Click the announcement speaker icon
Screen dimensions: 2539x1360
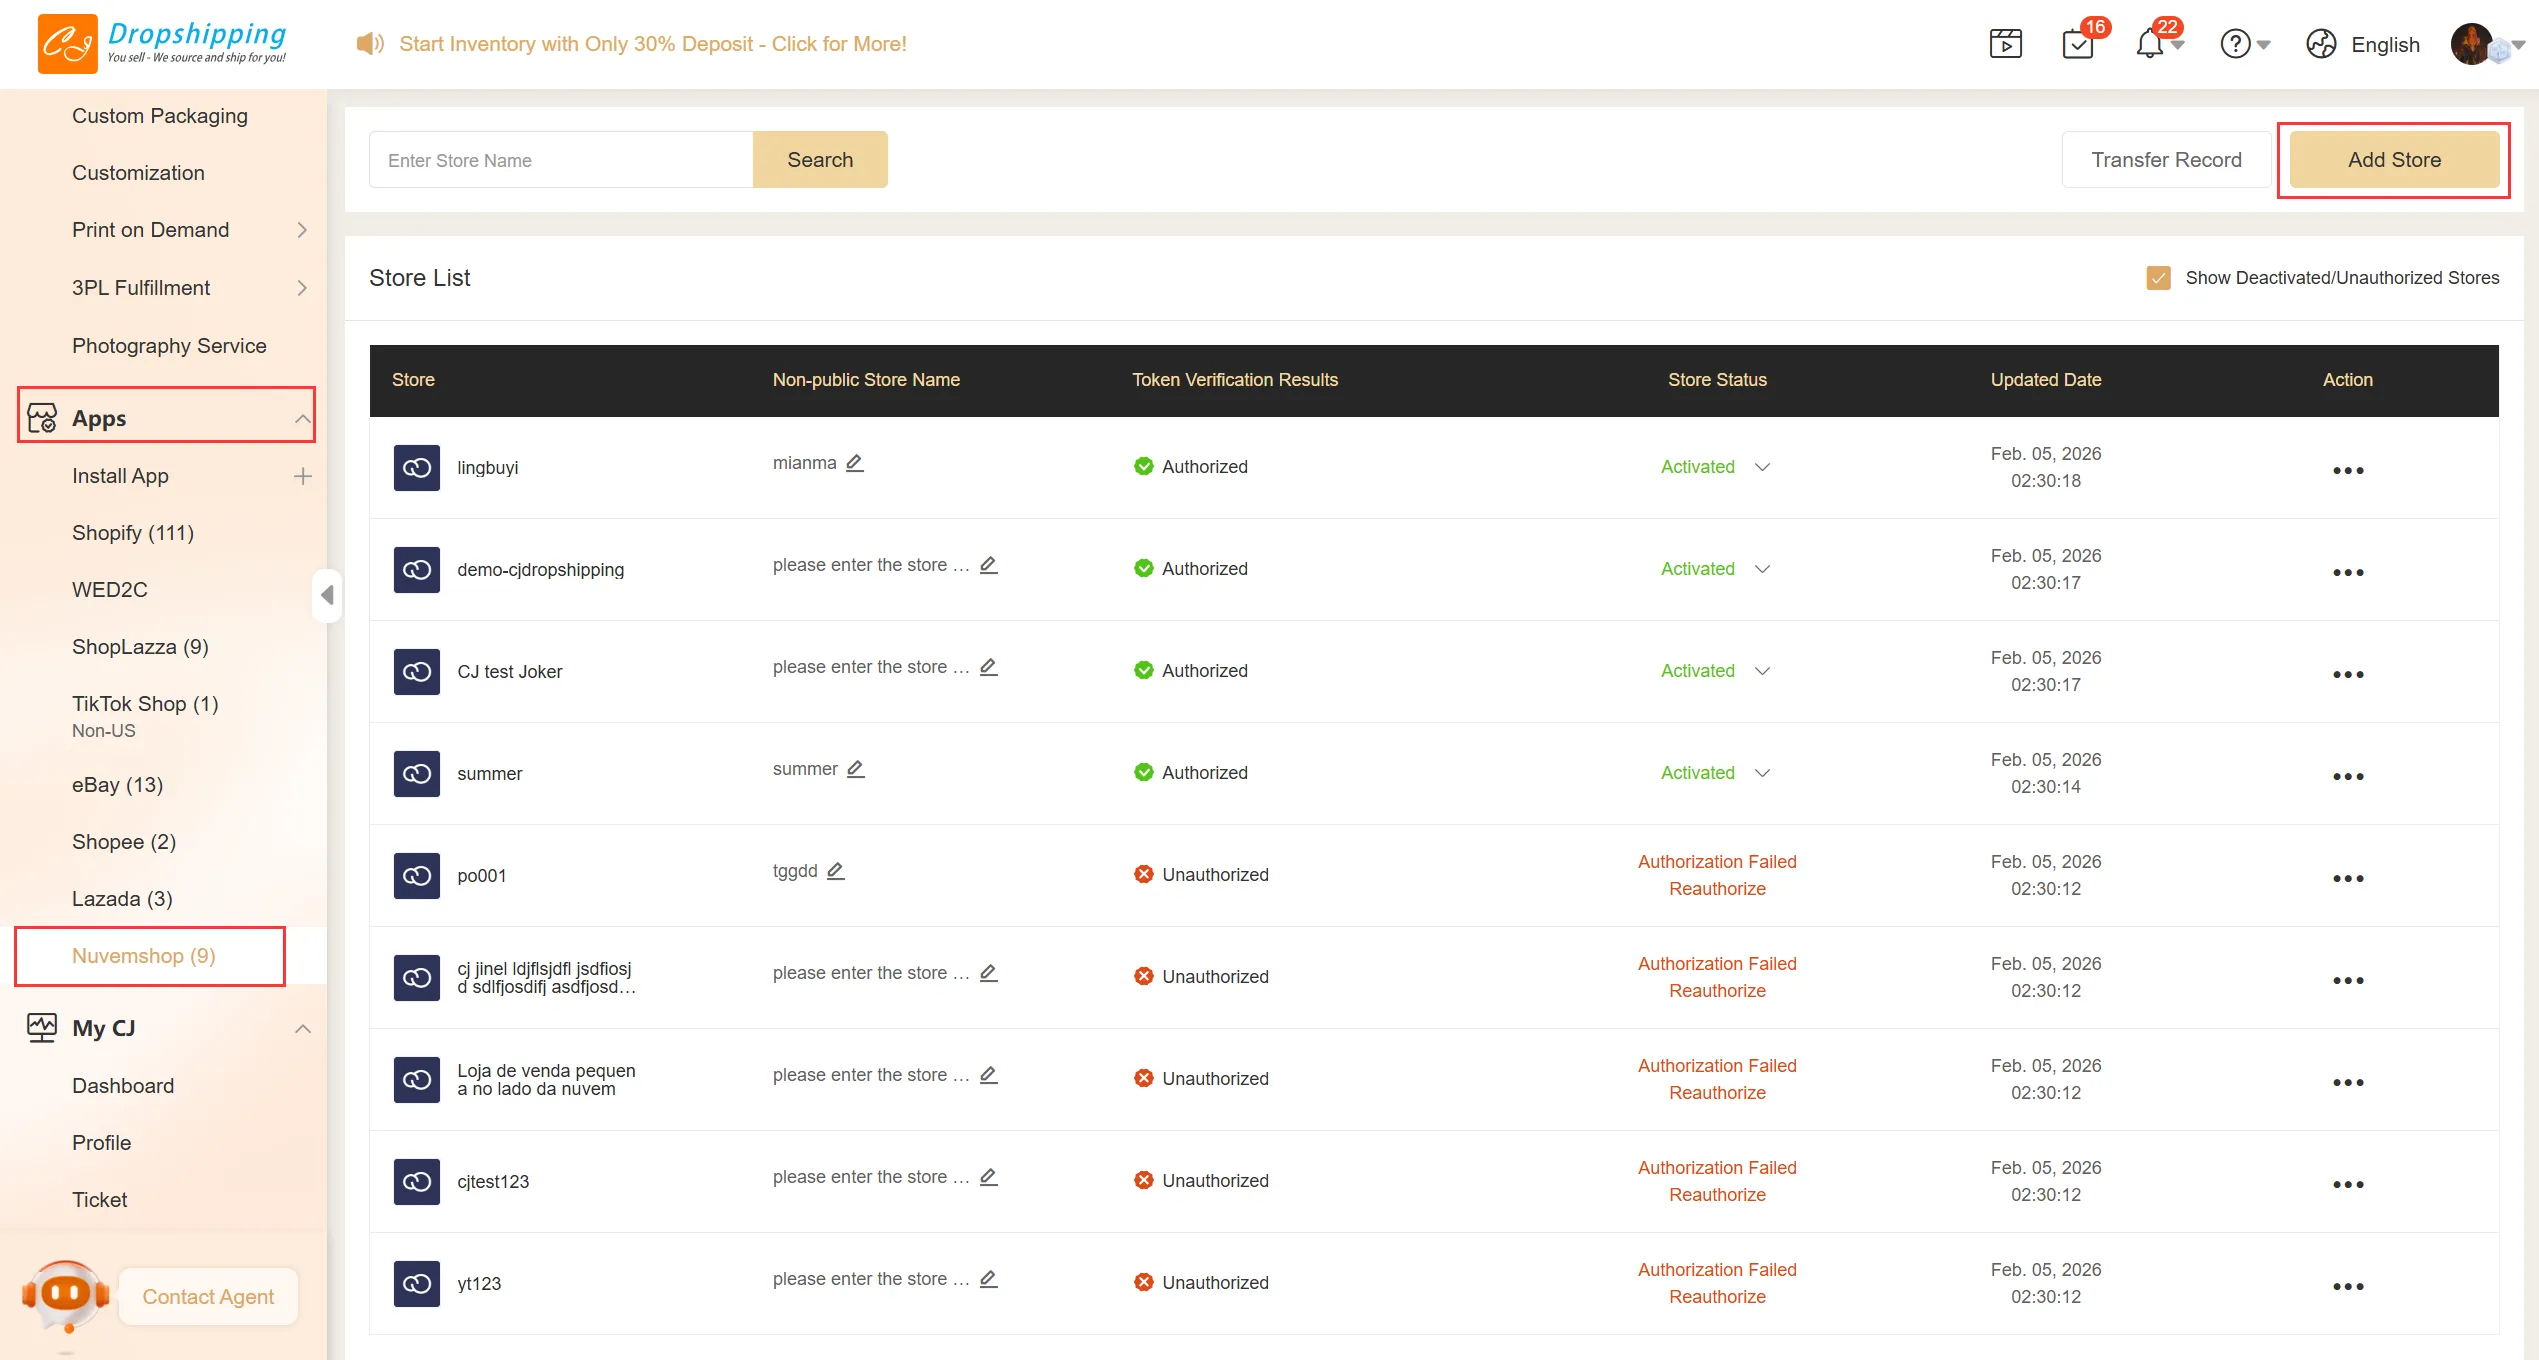[369, 44]
